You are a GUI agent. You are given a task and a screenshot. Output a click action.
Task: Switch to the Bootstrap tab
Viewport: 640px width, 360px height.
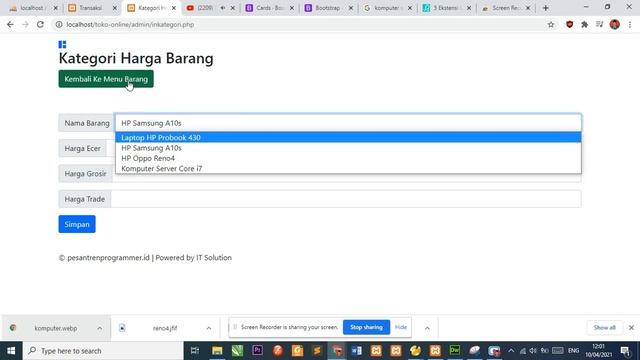tap(328, 8)
